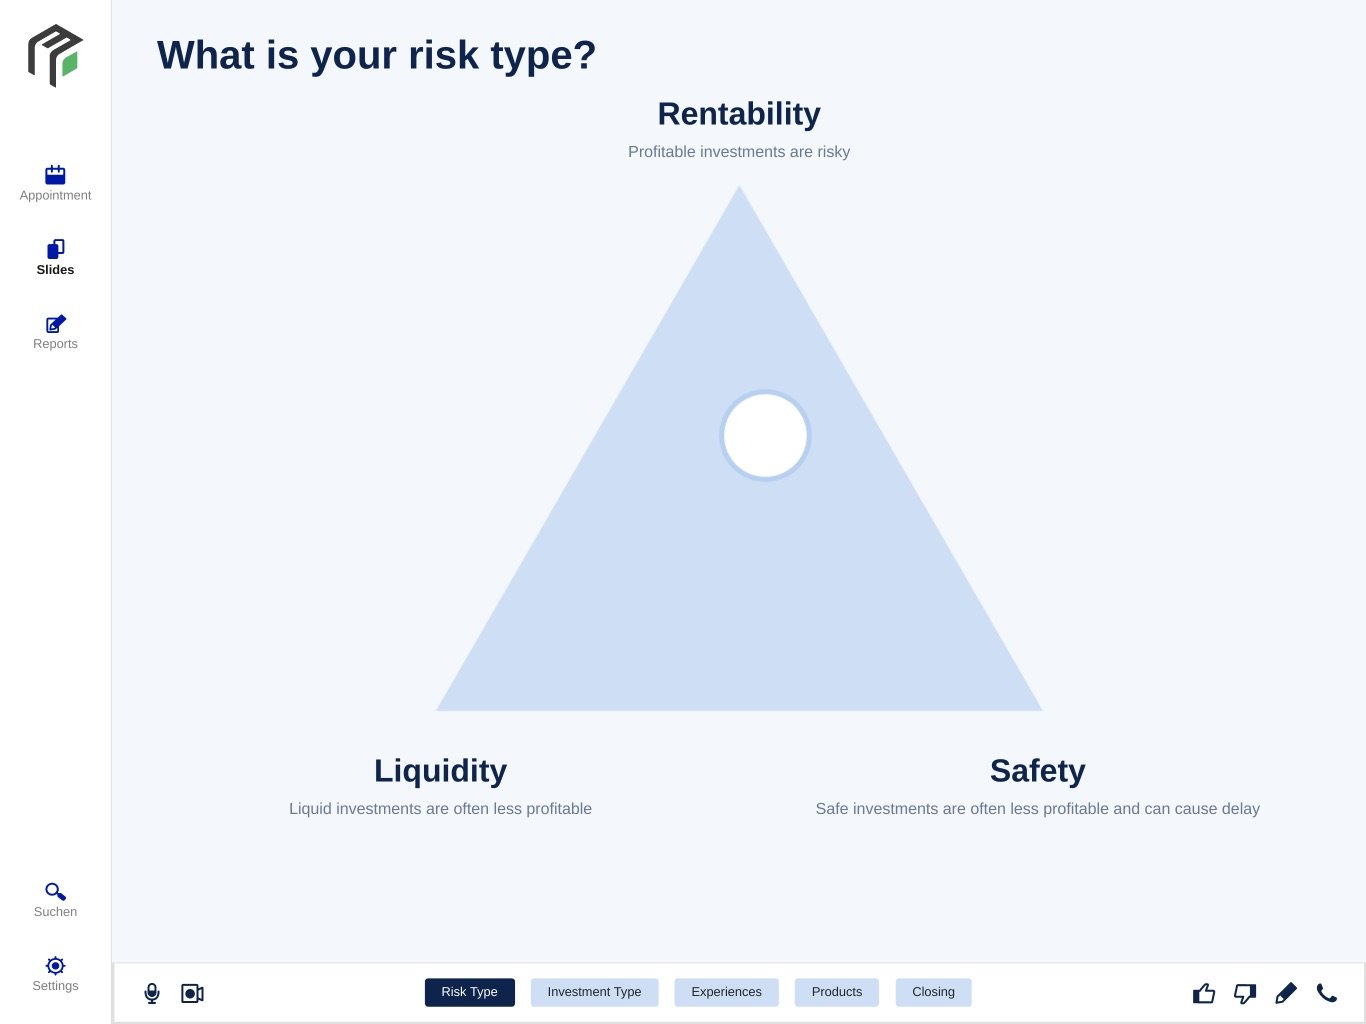This screenshot has height=1024, width=1366.
Task: Click the phone call icon
Action: [x=1327, y=993]
